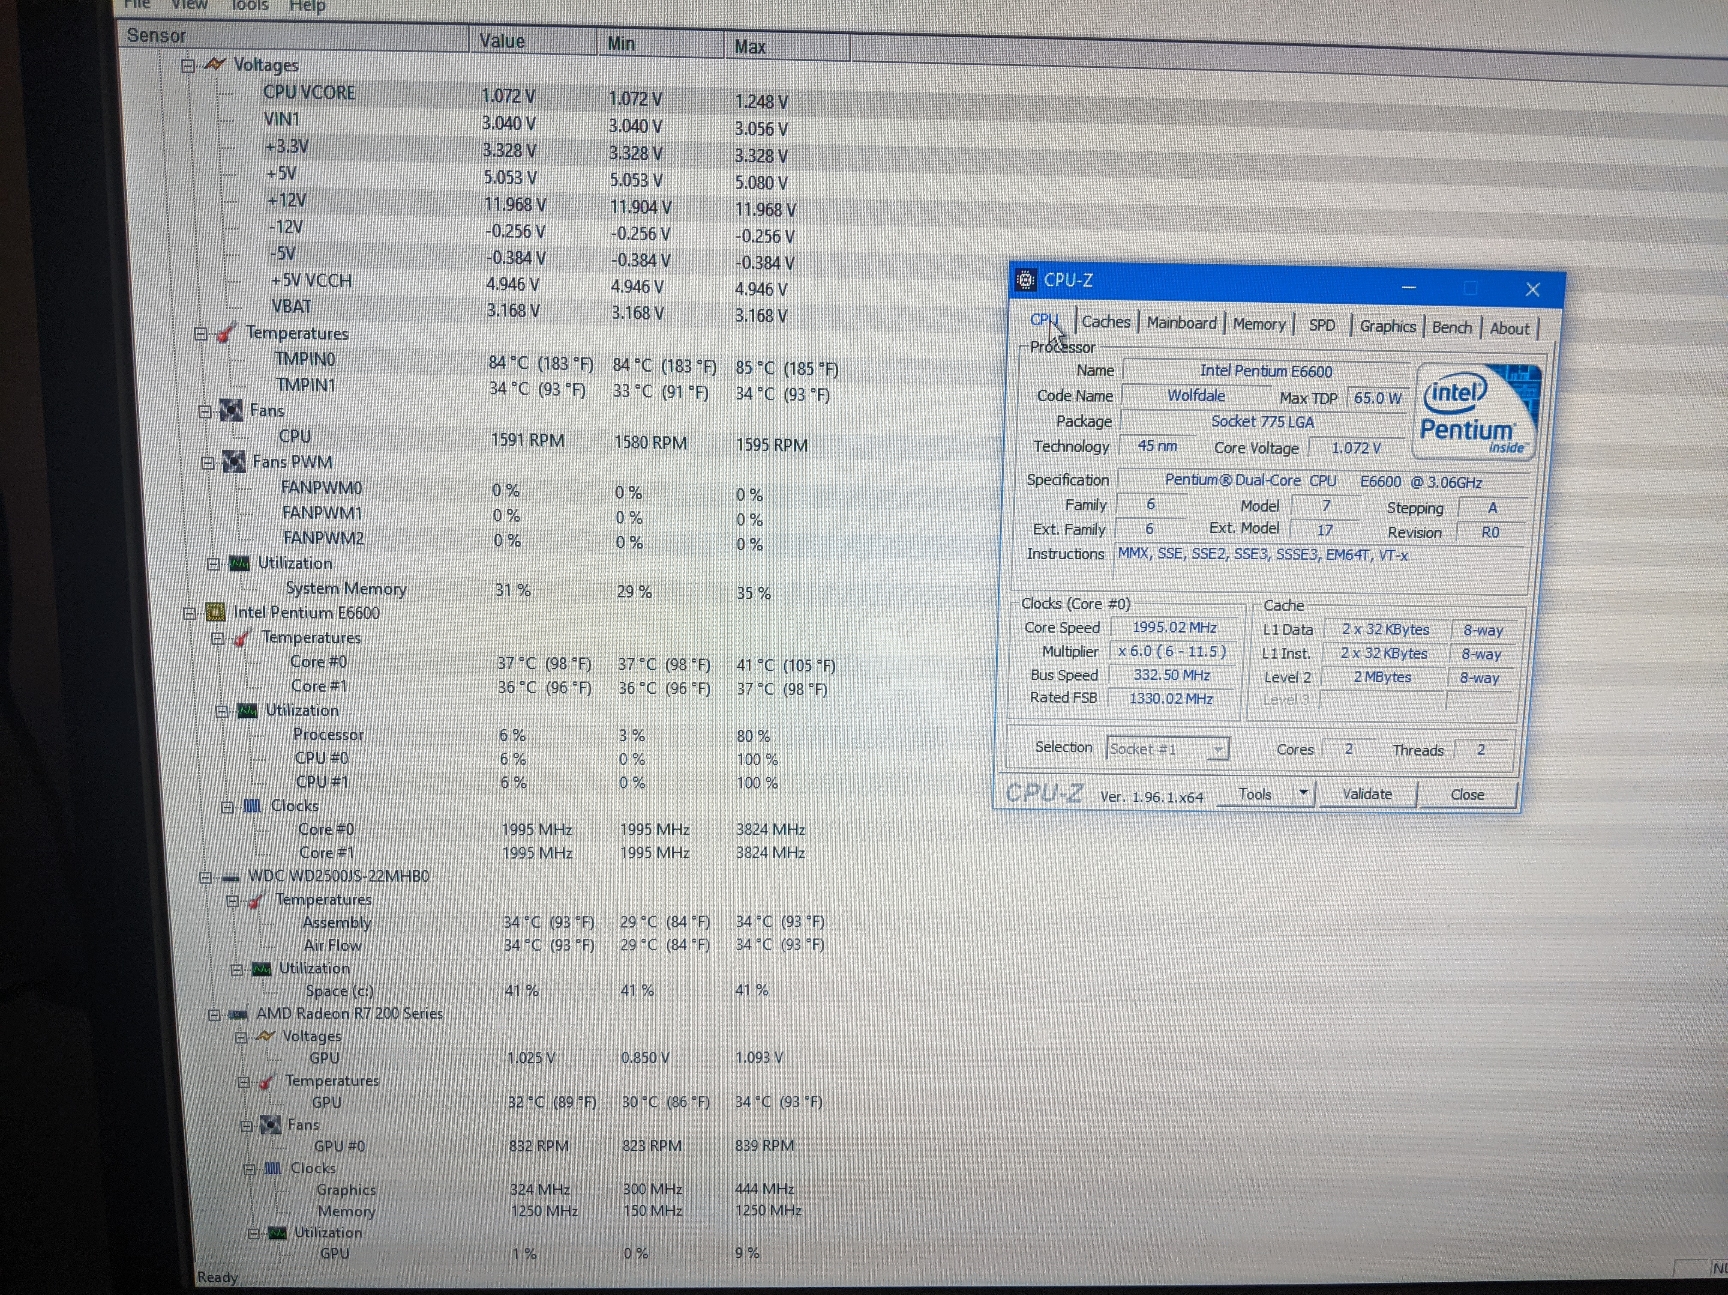Open the Tools dropdown arrow in CPU-Z
The width and height of the screenshot is (1728, 1295).
pos(1302,794)
